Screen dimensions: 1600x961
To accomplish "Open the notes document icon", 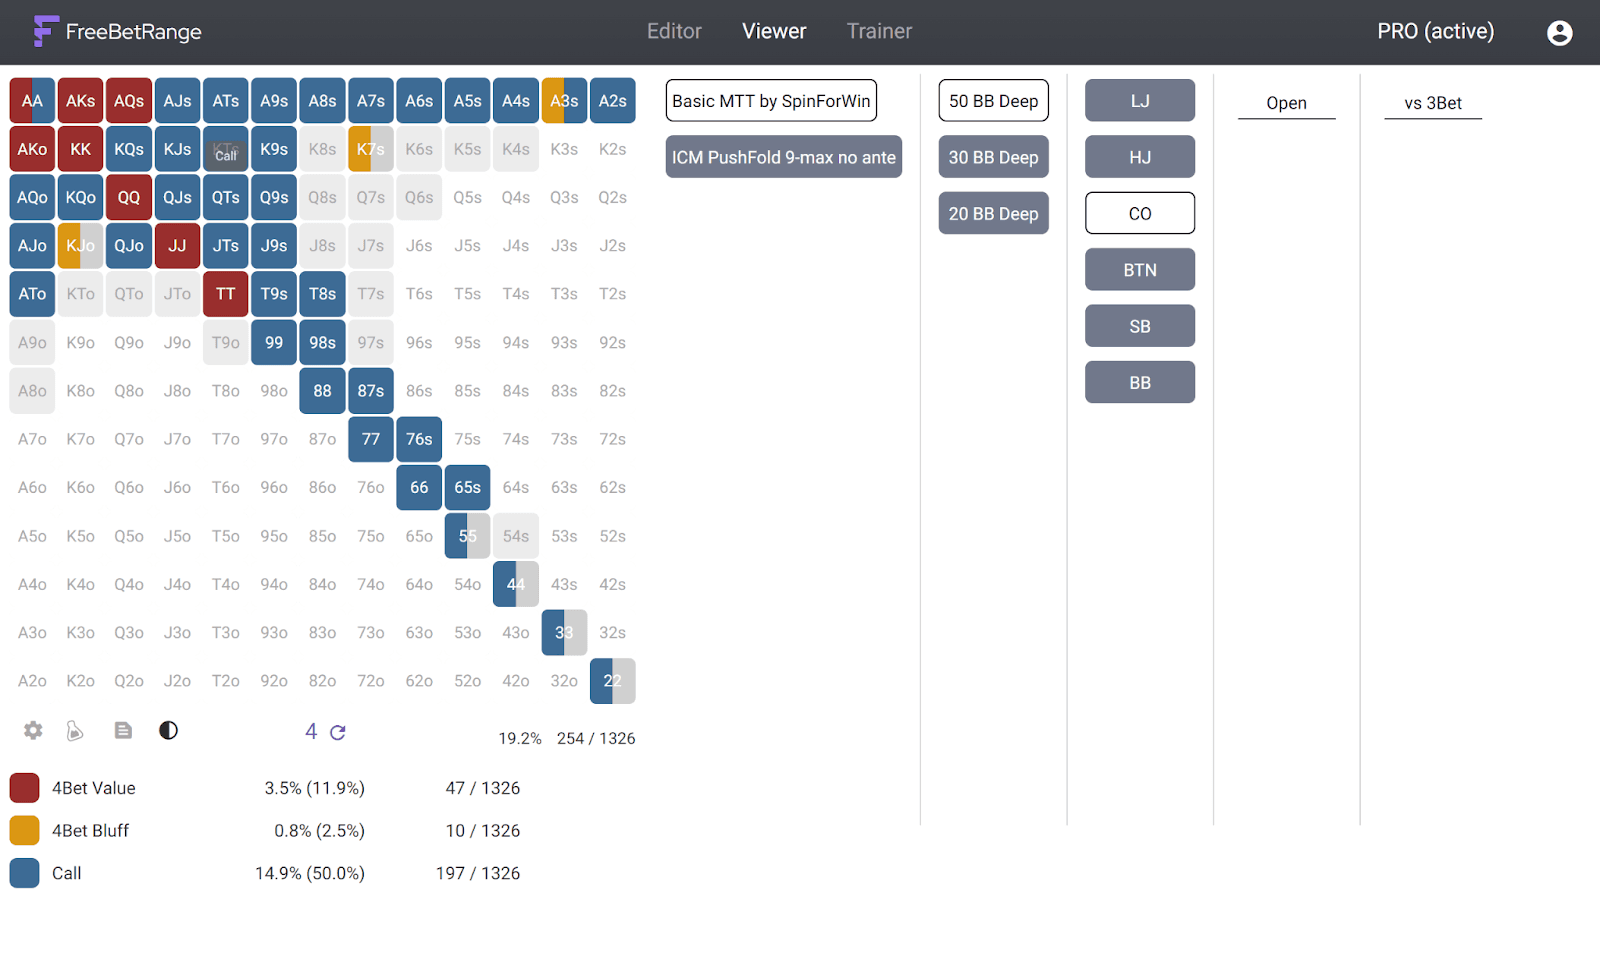I will [x=123, y=731].
